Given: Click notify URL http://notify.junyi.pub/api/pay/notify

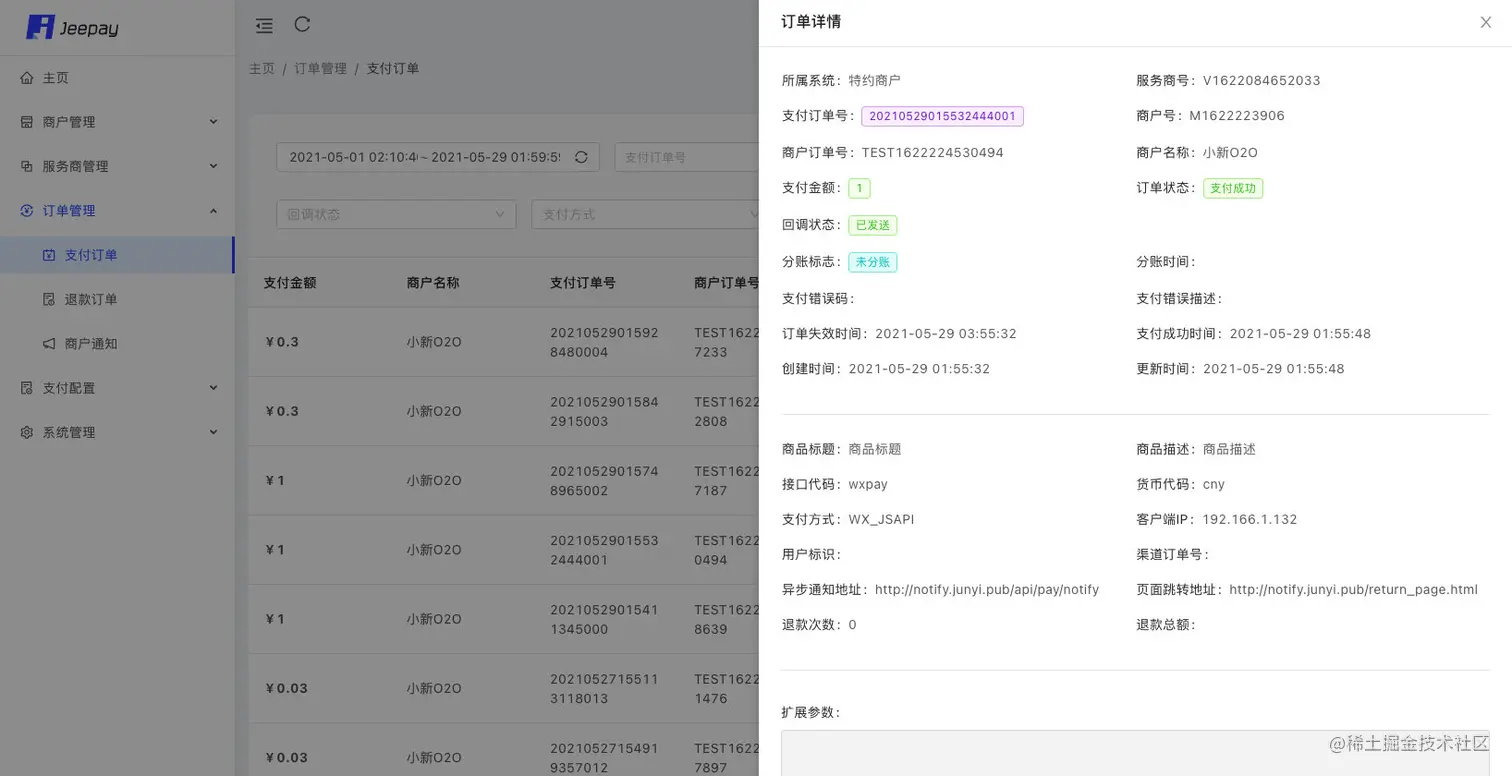Looking at the screenshot, I should pos(987,590).
